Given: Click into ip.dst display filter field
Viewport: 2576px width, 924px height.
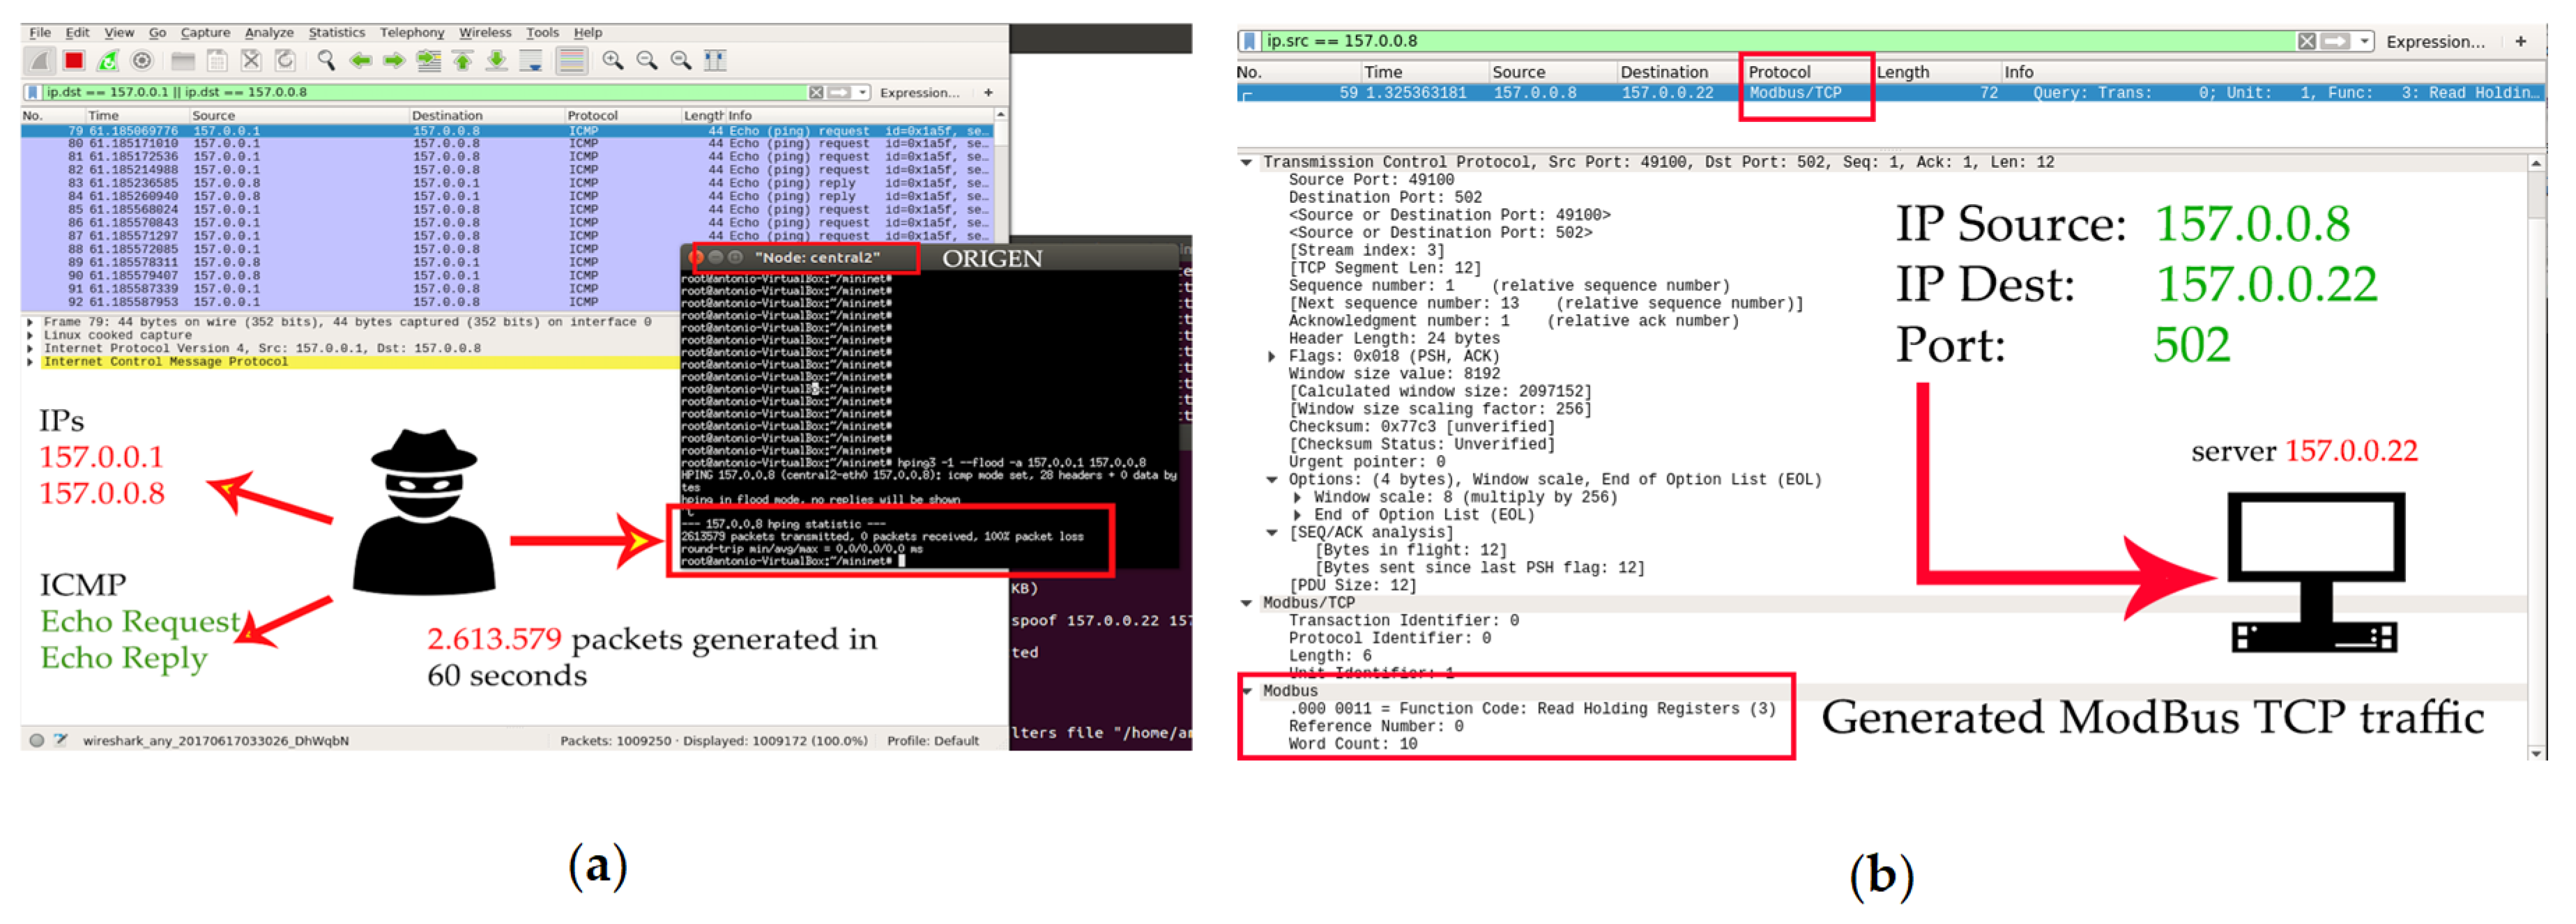Looking at the screenshot, I should (x=400, y=92).
